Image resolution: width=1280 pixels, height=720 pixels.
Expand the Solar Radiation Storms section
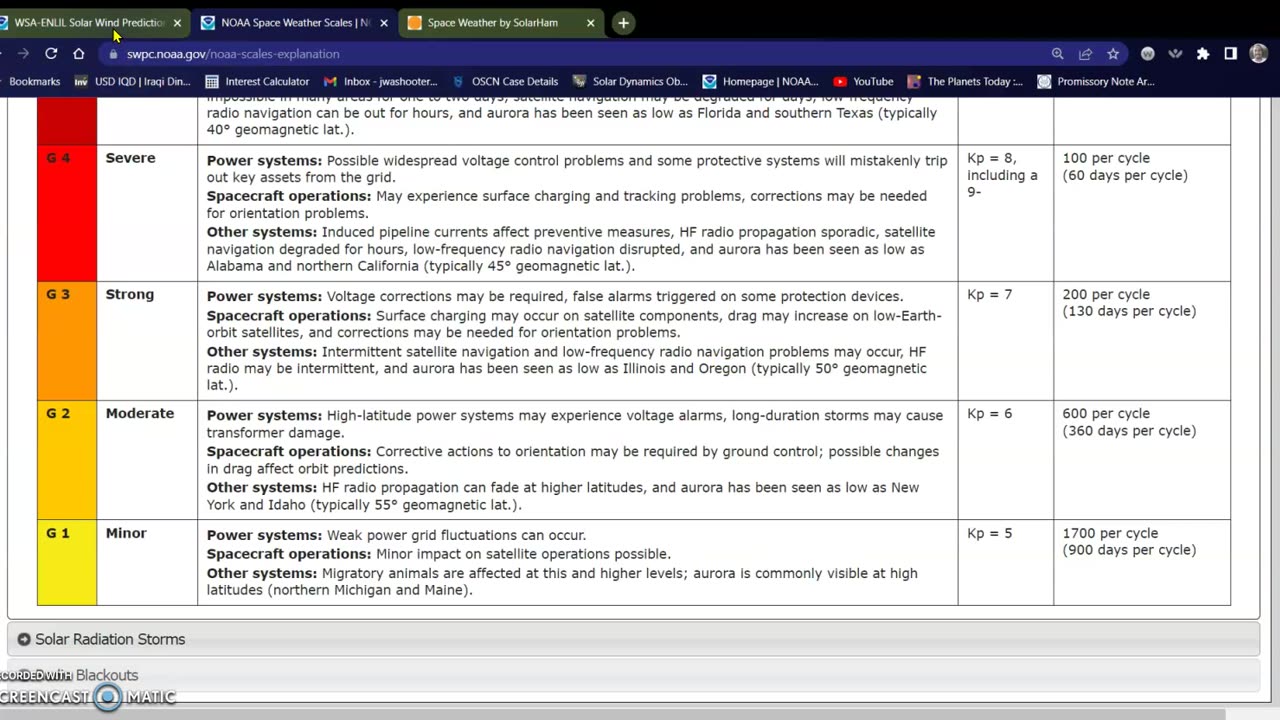(633, 639)
